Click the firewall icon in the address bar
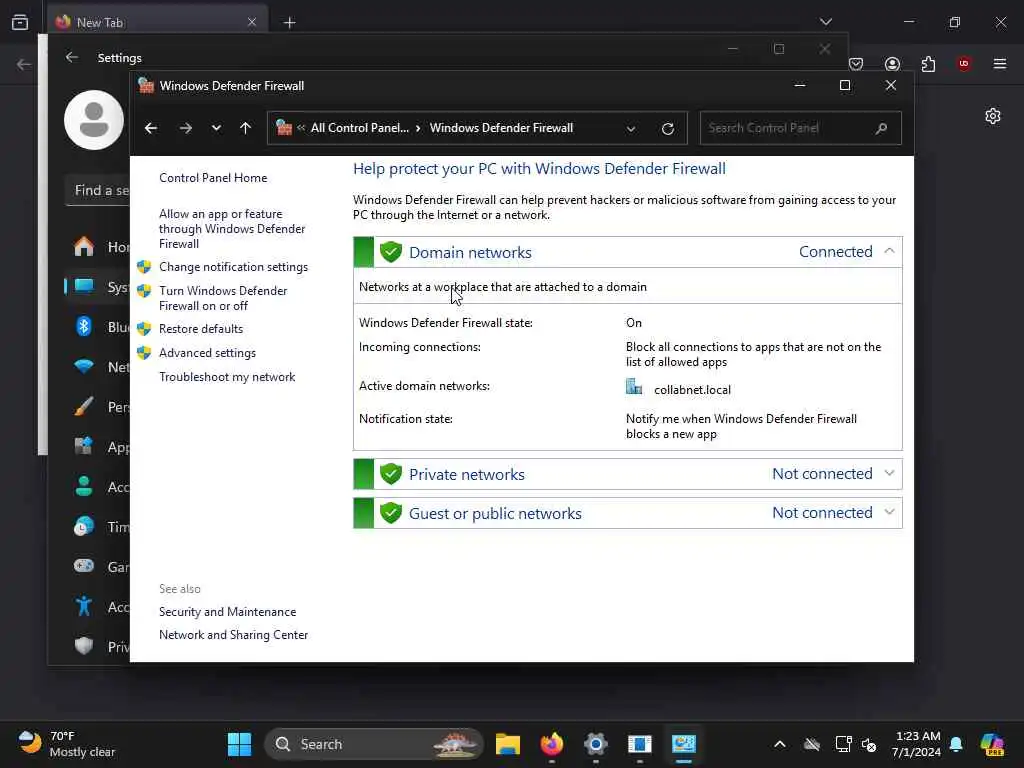The width and height of the screenshot is (1024, 768). tap(284, 128)
